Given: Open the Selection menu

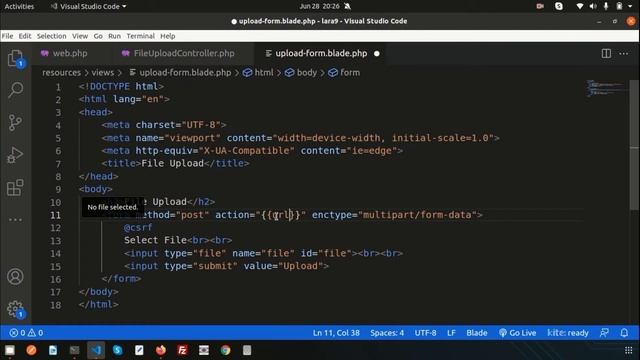Looking at the screenshot, I should (x=51, y=36).
